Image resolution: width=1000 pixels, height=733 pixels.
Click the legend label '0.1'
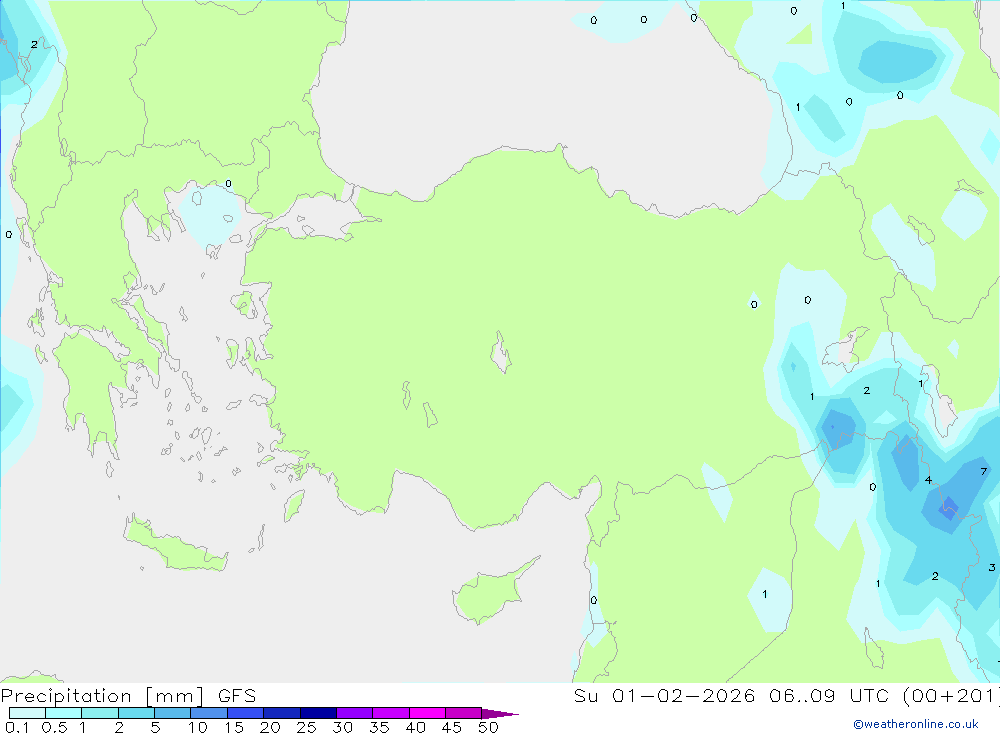(17, 727)
